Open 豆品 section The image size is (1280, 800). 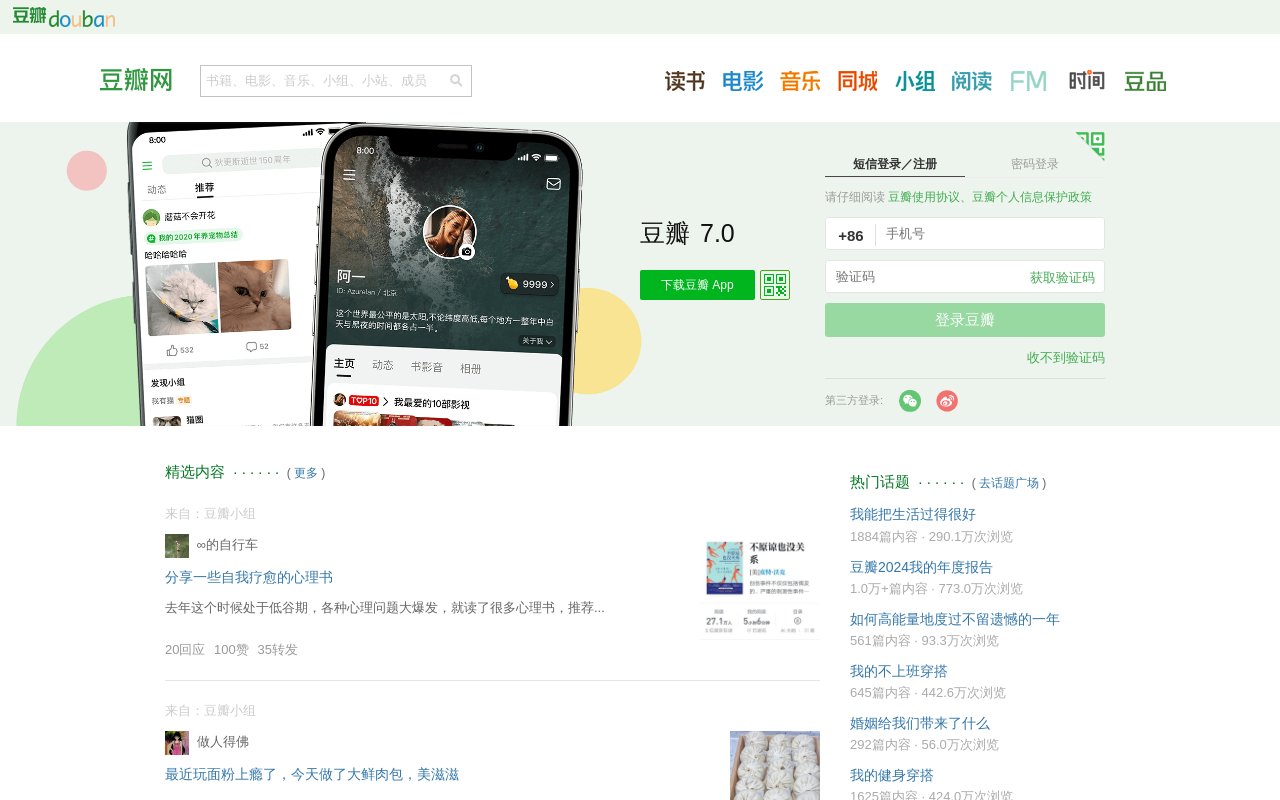click(x=1145, y=82)
